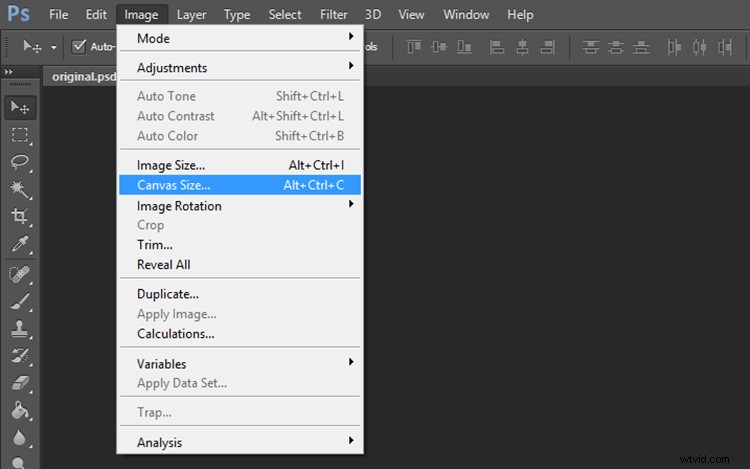Image resolution: width=750 pixels, height=469 pixels.
Task: Click Duplicate in the Image menu
Action: pos(168,294)
